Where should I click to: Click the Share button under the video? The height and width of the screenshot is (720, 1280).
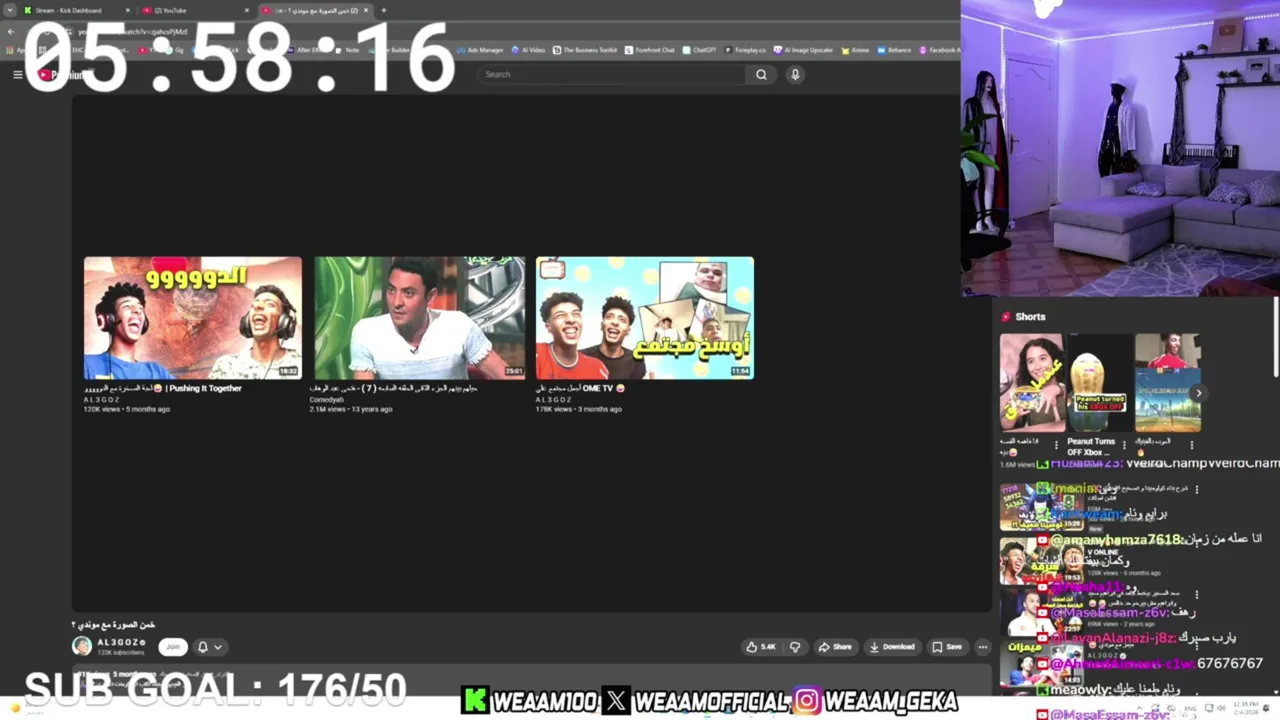point(835,647)
